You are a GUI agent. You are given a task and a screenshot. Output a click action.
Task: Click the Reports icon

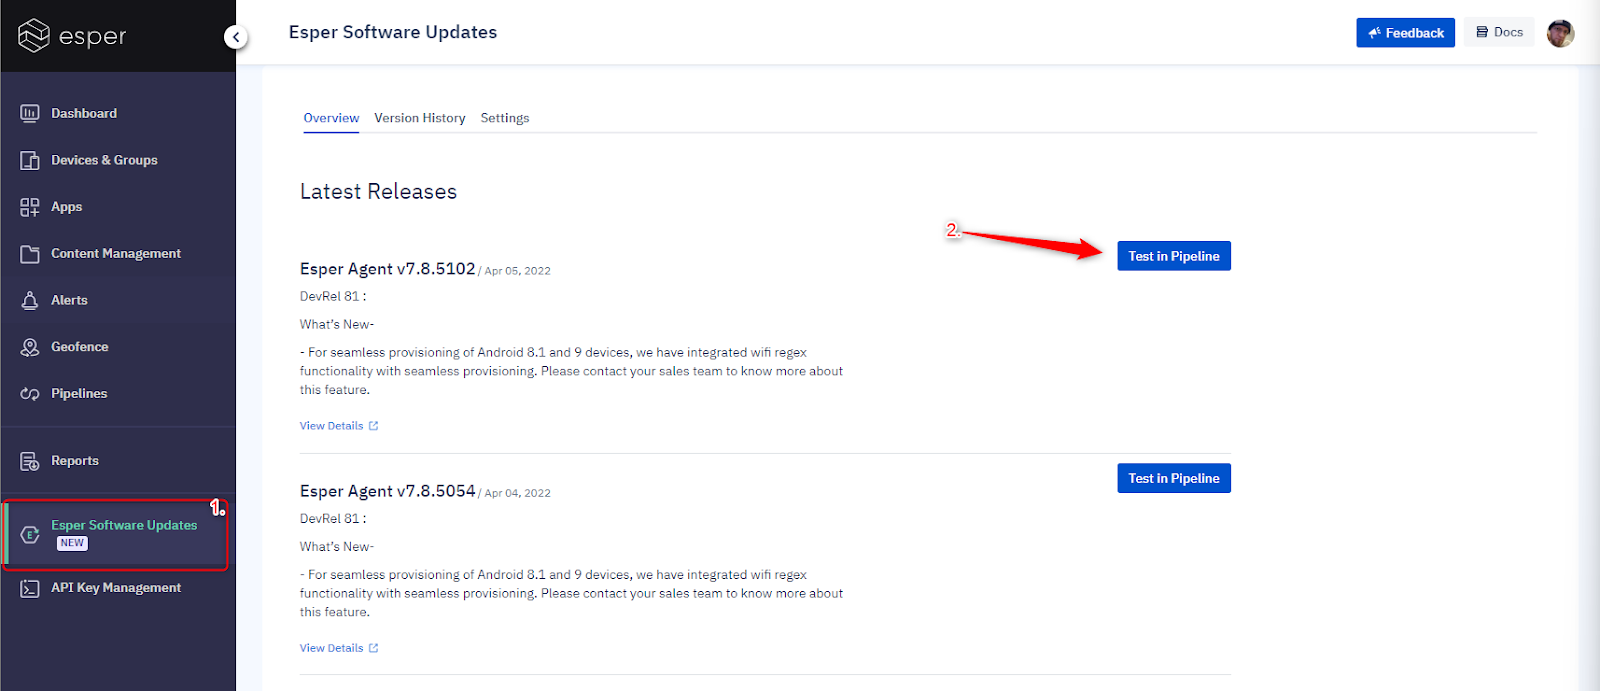click(x=30, y=461)
